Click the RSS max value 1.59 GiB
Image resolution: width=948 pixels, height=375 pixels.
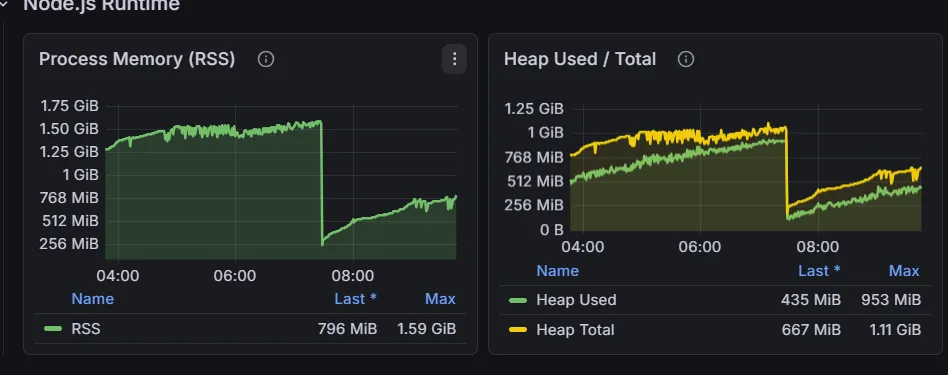coord(427,329)
